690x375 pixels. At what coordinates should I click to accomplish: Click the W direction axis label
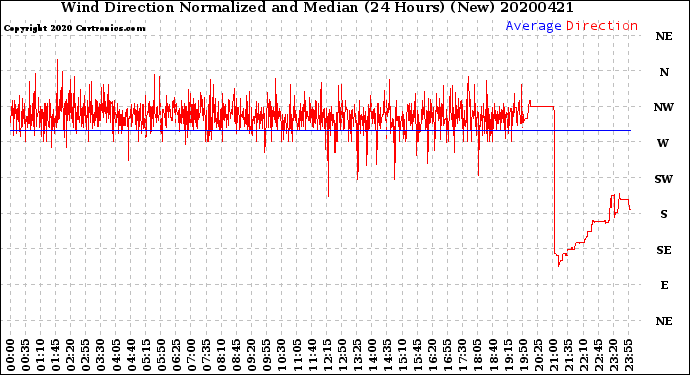coord(663,143)
